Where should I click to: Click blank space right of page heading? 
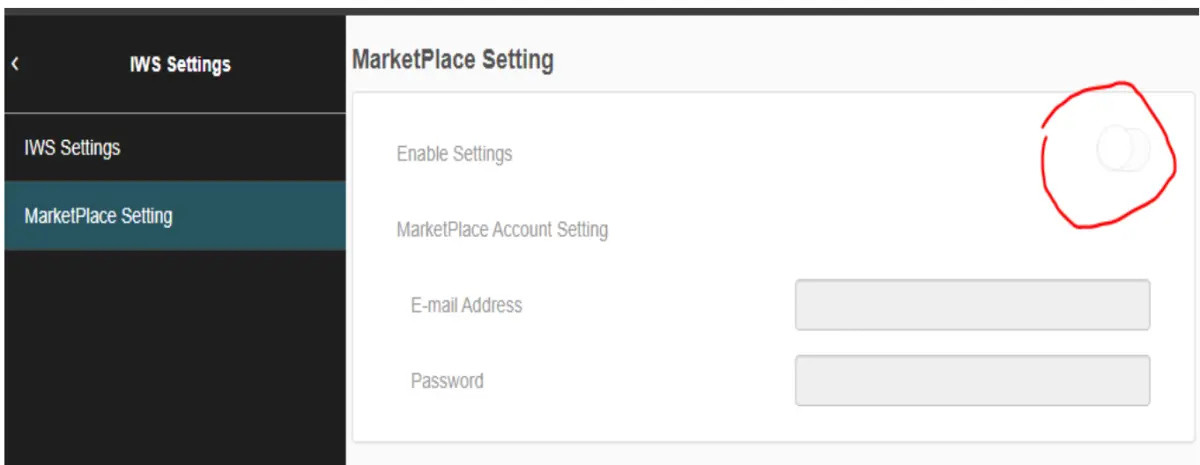[x=850, y=60]
